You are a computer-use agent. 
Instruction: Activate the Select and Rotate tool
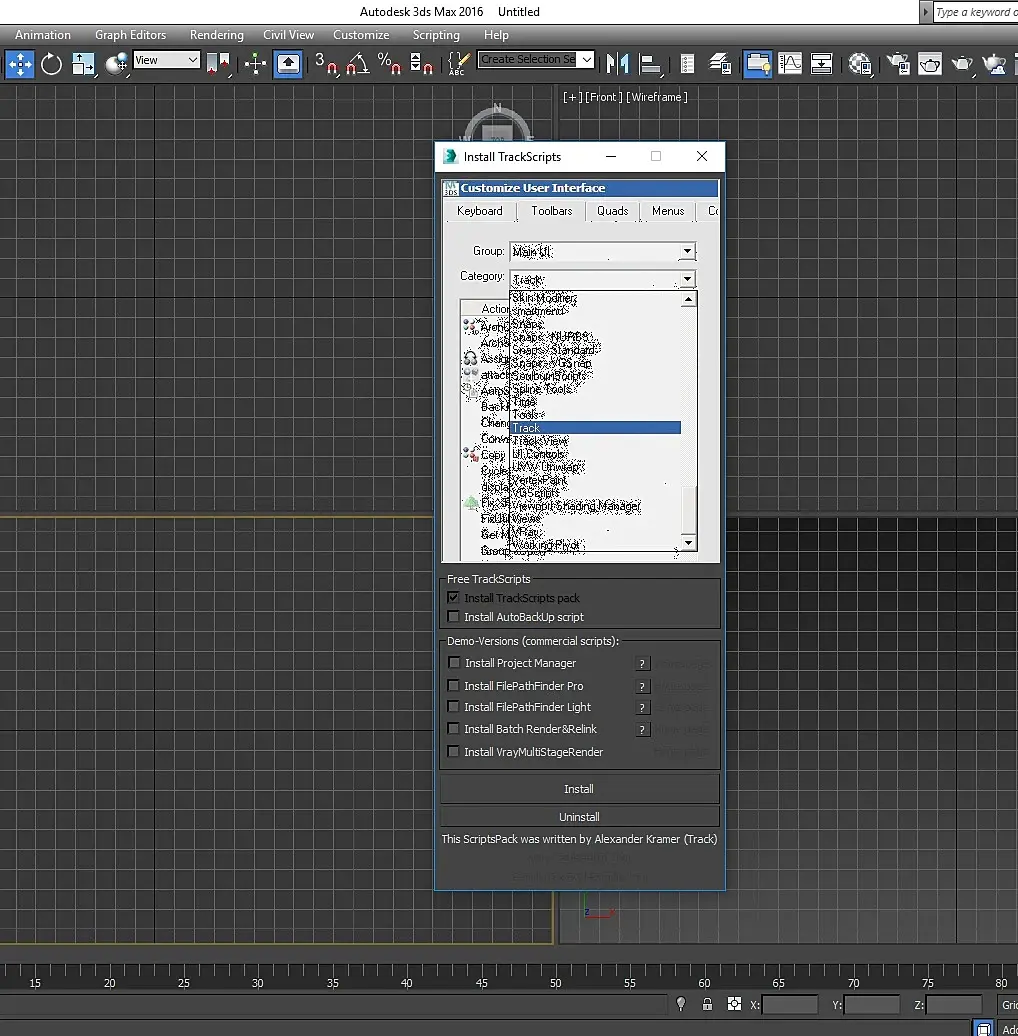click(51, 64)
